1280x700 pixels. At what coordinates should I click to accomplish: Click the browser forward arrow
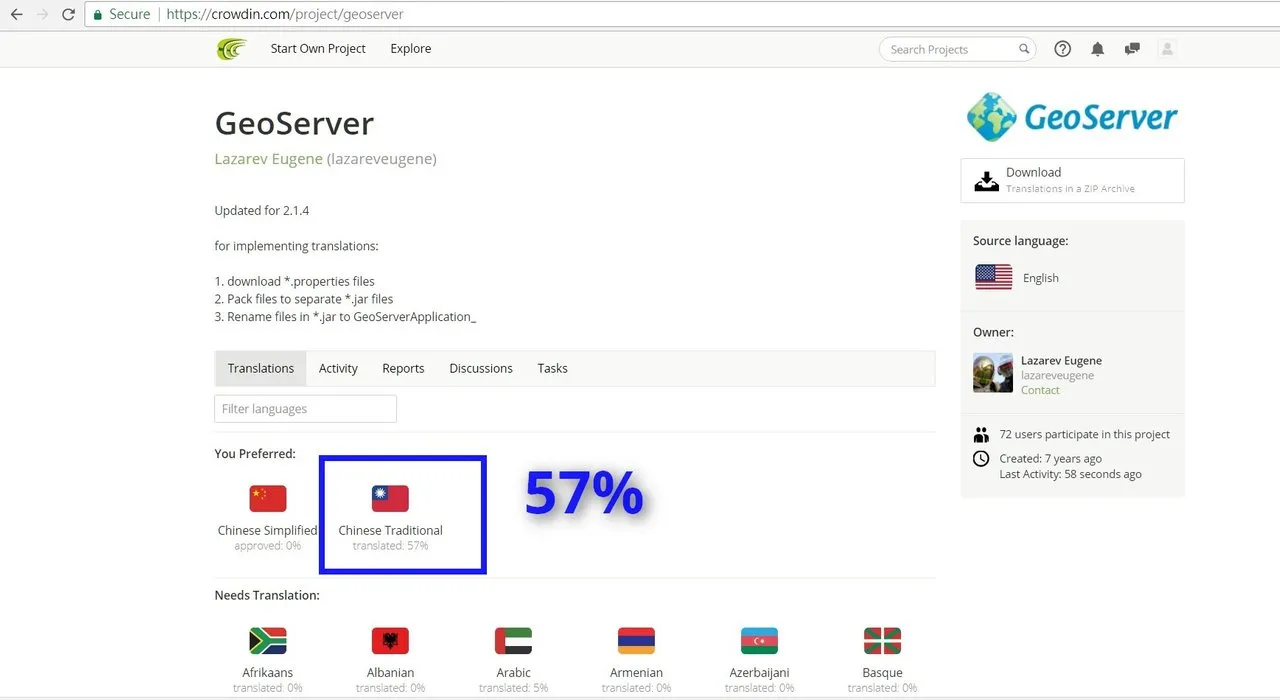(42, 15)
